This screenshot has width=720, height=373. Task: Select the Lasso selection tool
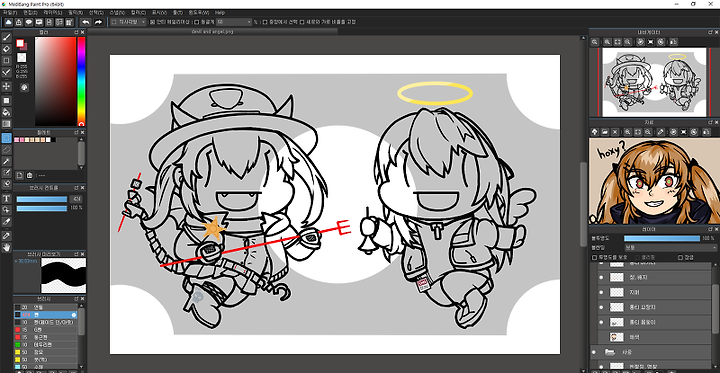pos(6,149)
